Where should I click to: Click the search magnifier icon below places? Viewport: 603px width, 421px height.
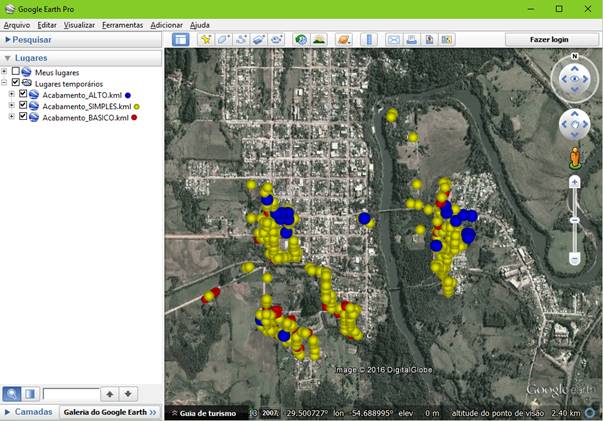pyautogui.click(x=12, y=394)
